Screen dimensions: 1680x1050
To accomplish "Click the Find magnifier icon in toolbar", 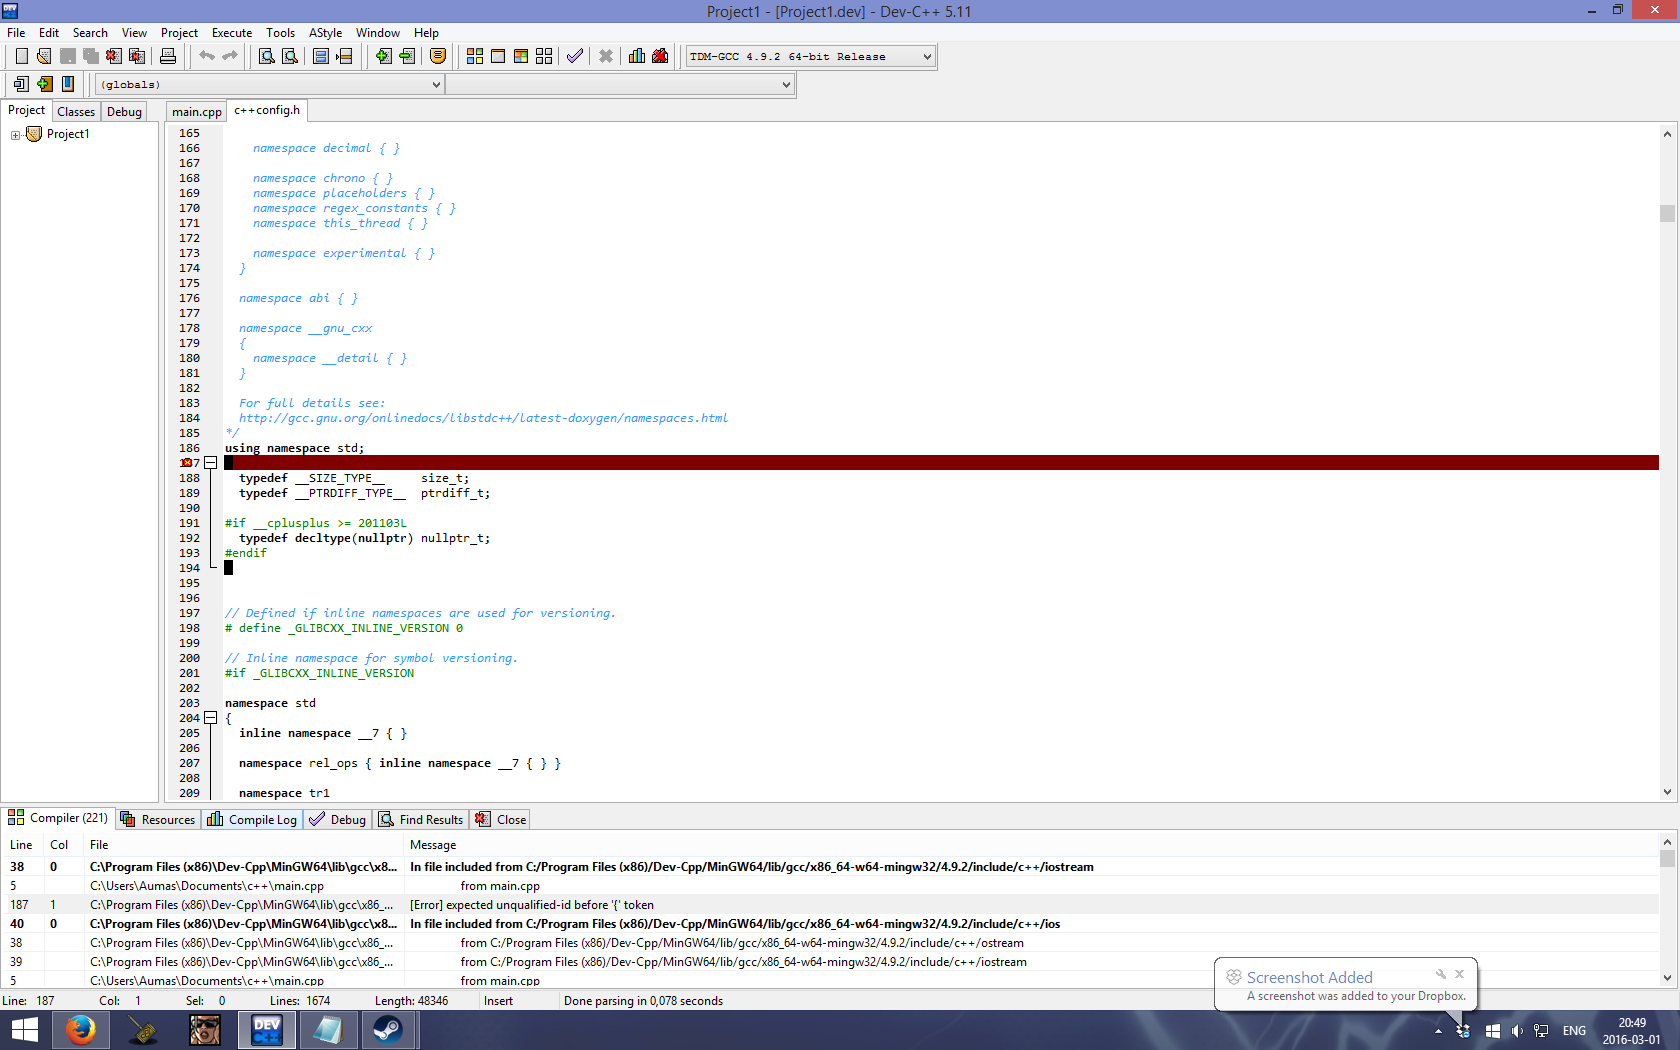I will [x=267, y=56].
